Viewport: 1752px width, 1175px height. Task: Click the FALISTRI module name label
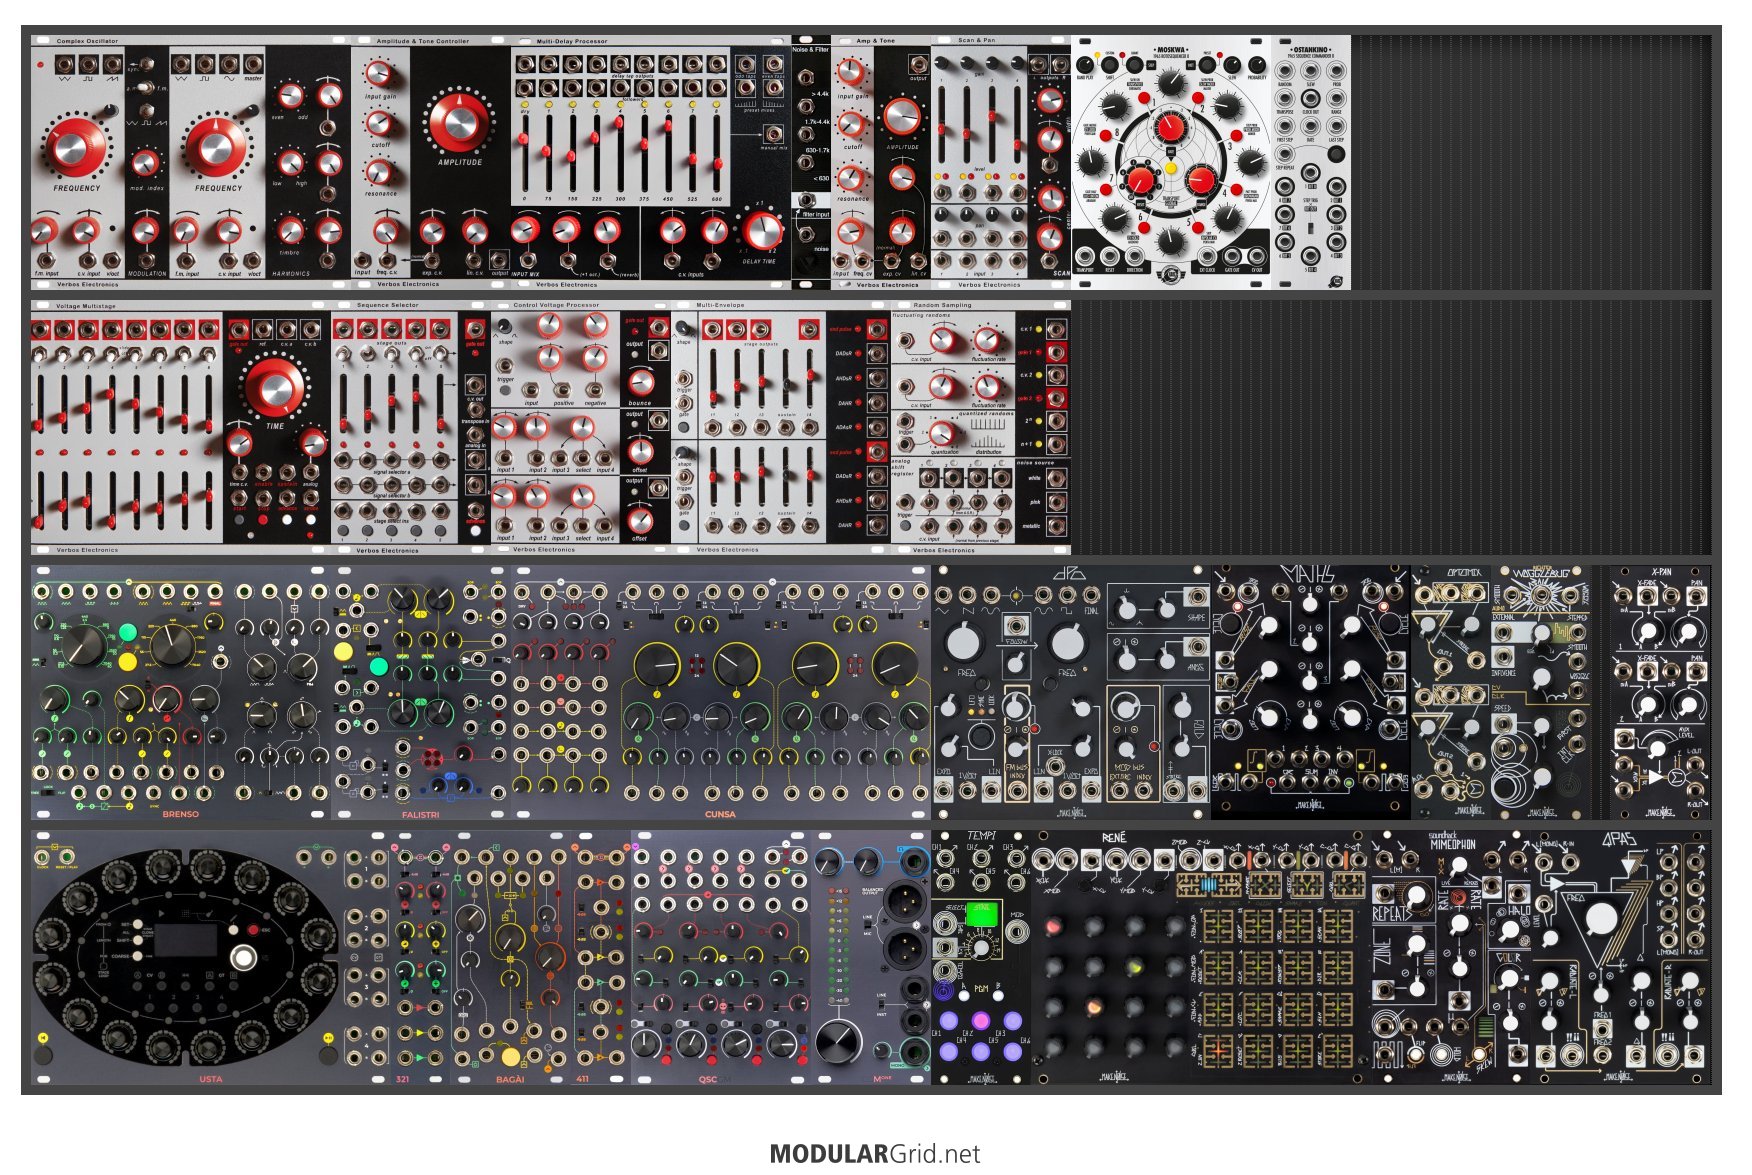tap(421, 814)
